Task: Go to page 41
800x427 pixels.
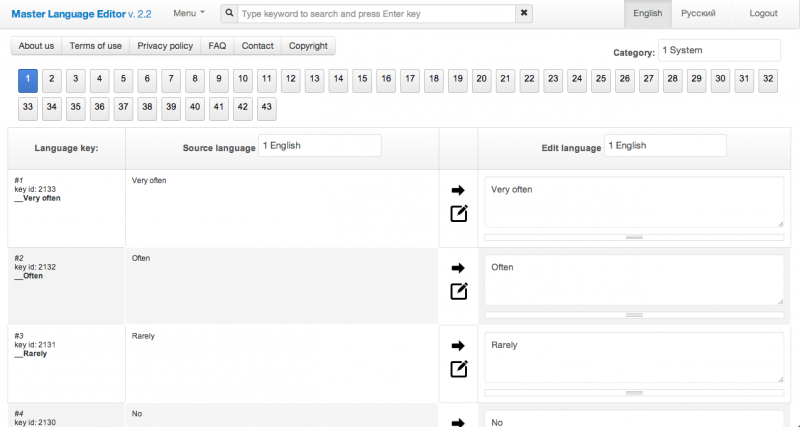Action: (219, 109)
